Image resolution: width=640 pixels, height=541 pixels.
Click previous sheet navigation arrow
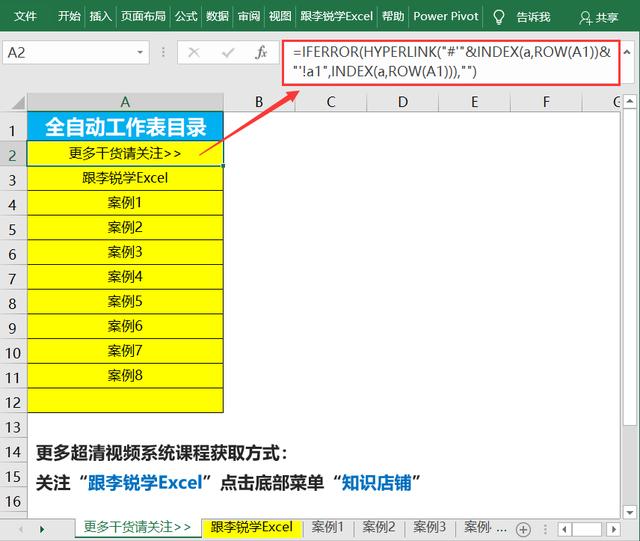(x=20, y=530)
